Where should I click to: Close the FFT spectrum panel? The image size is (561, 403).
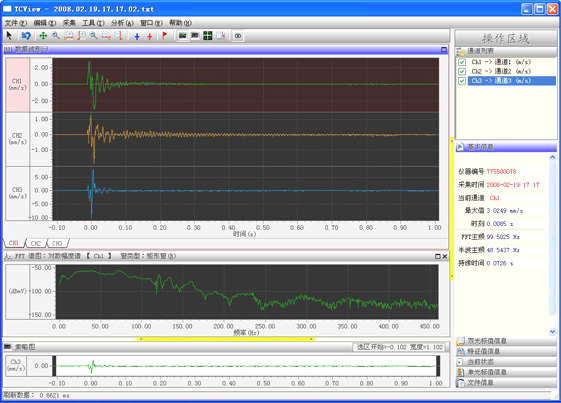445,256
